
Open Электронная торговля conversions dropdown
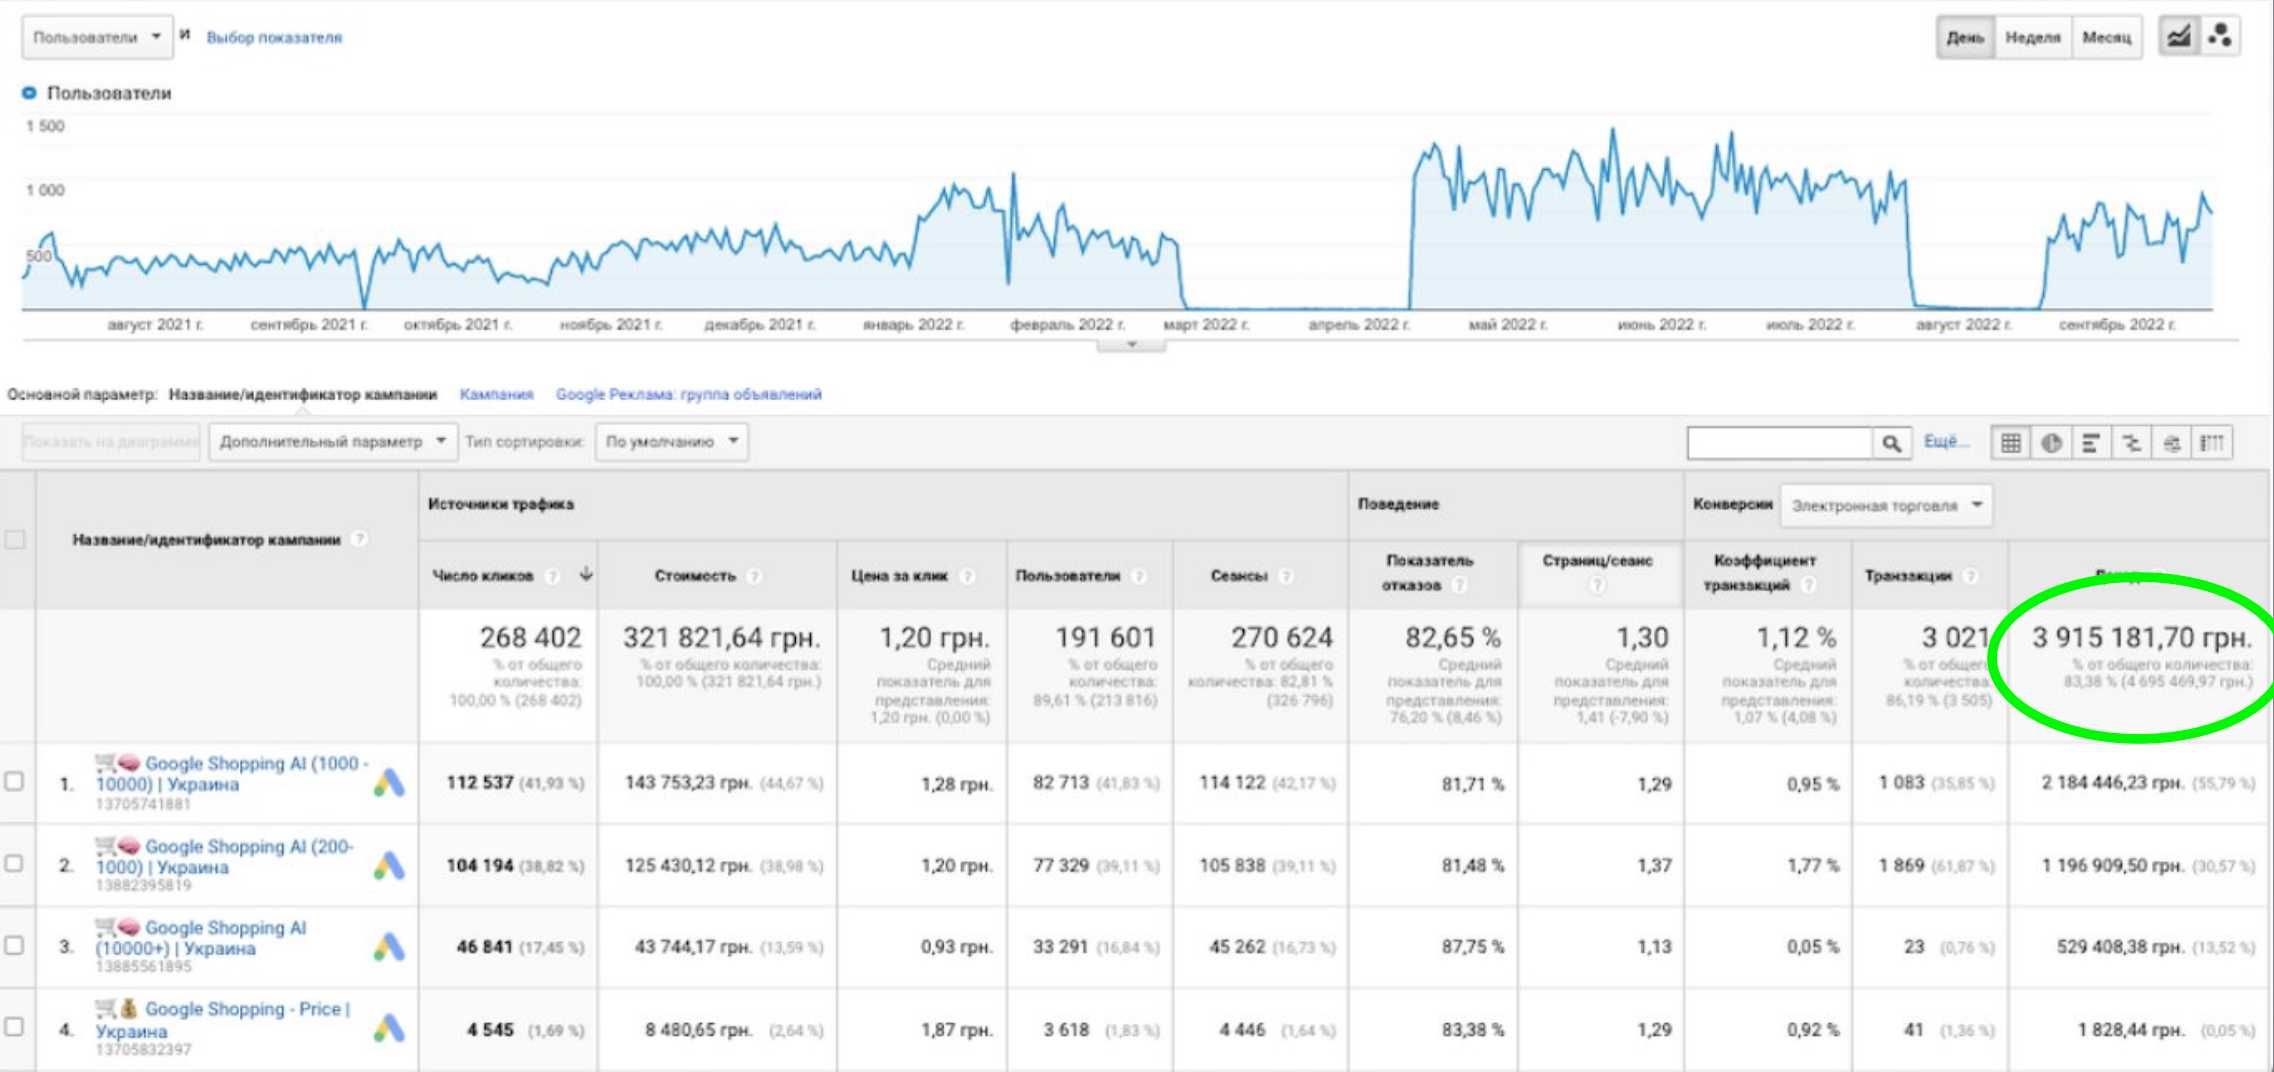(x=1886, y=506)
